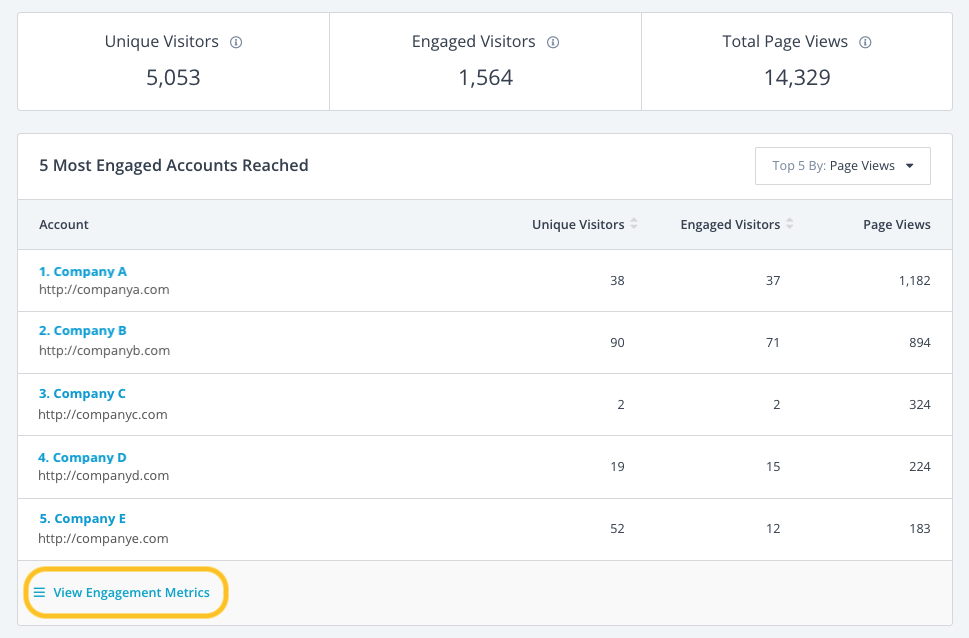Click info icon beside Engaged Visitors
Image resolution: width=969 pixels, height=638 pixels.
pos(553,42)
